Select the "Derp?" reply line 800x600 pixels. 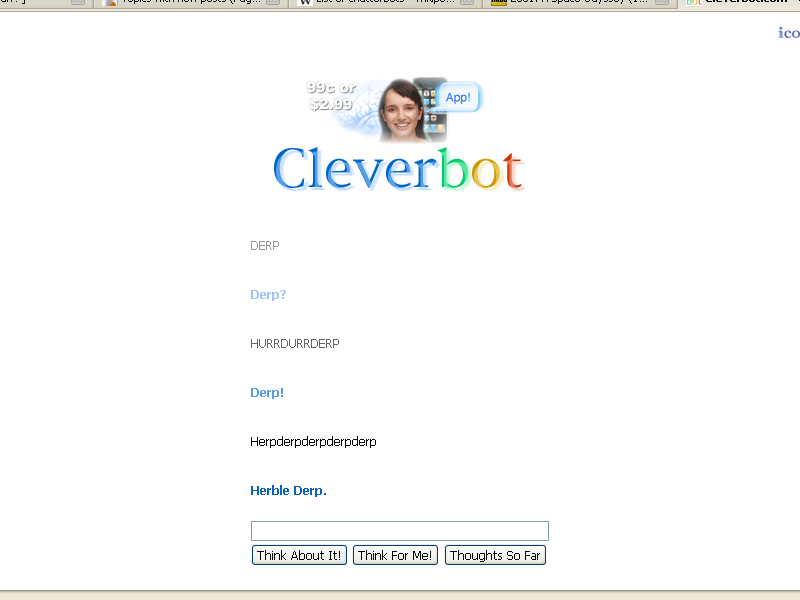268,294
